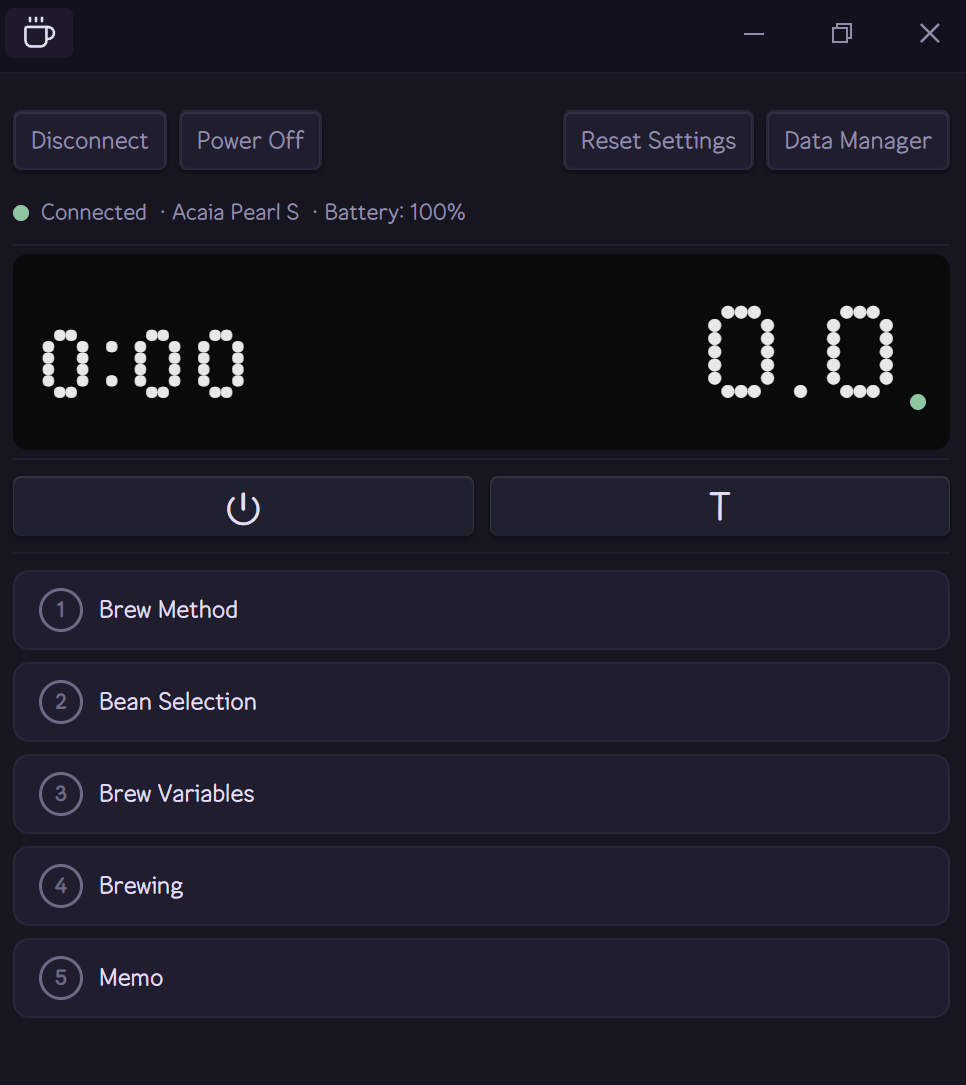Expand the Bean Selection step
Viewport: 966px width, 1085px height.
(482, 702)
